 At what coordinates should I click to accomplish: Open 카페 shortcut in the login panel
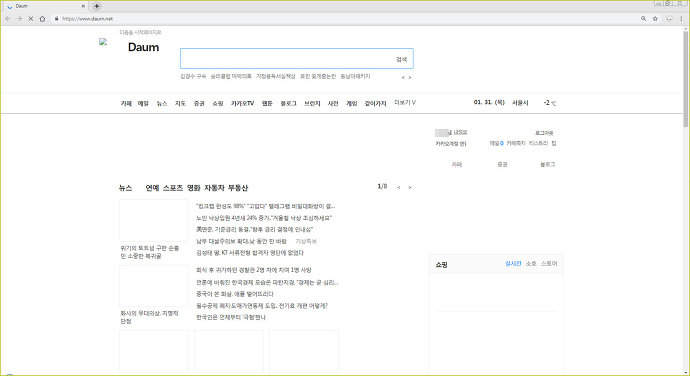click(457, 164)
